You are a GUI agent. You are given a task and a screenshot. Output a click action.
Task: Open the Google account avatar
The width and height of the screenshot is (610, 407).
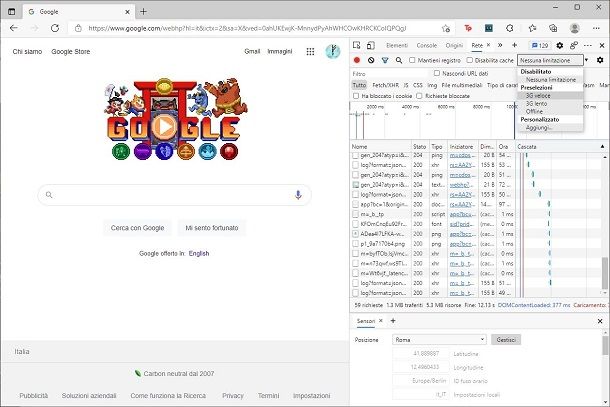pos(333,51)
